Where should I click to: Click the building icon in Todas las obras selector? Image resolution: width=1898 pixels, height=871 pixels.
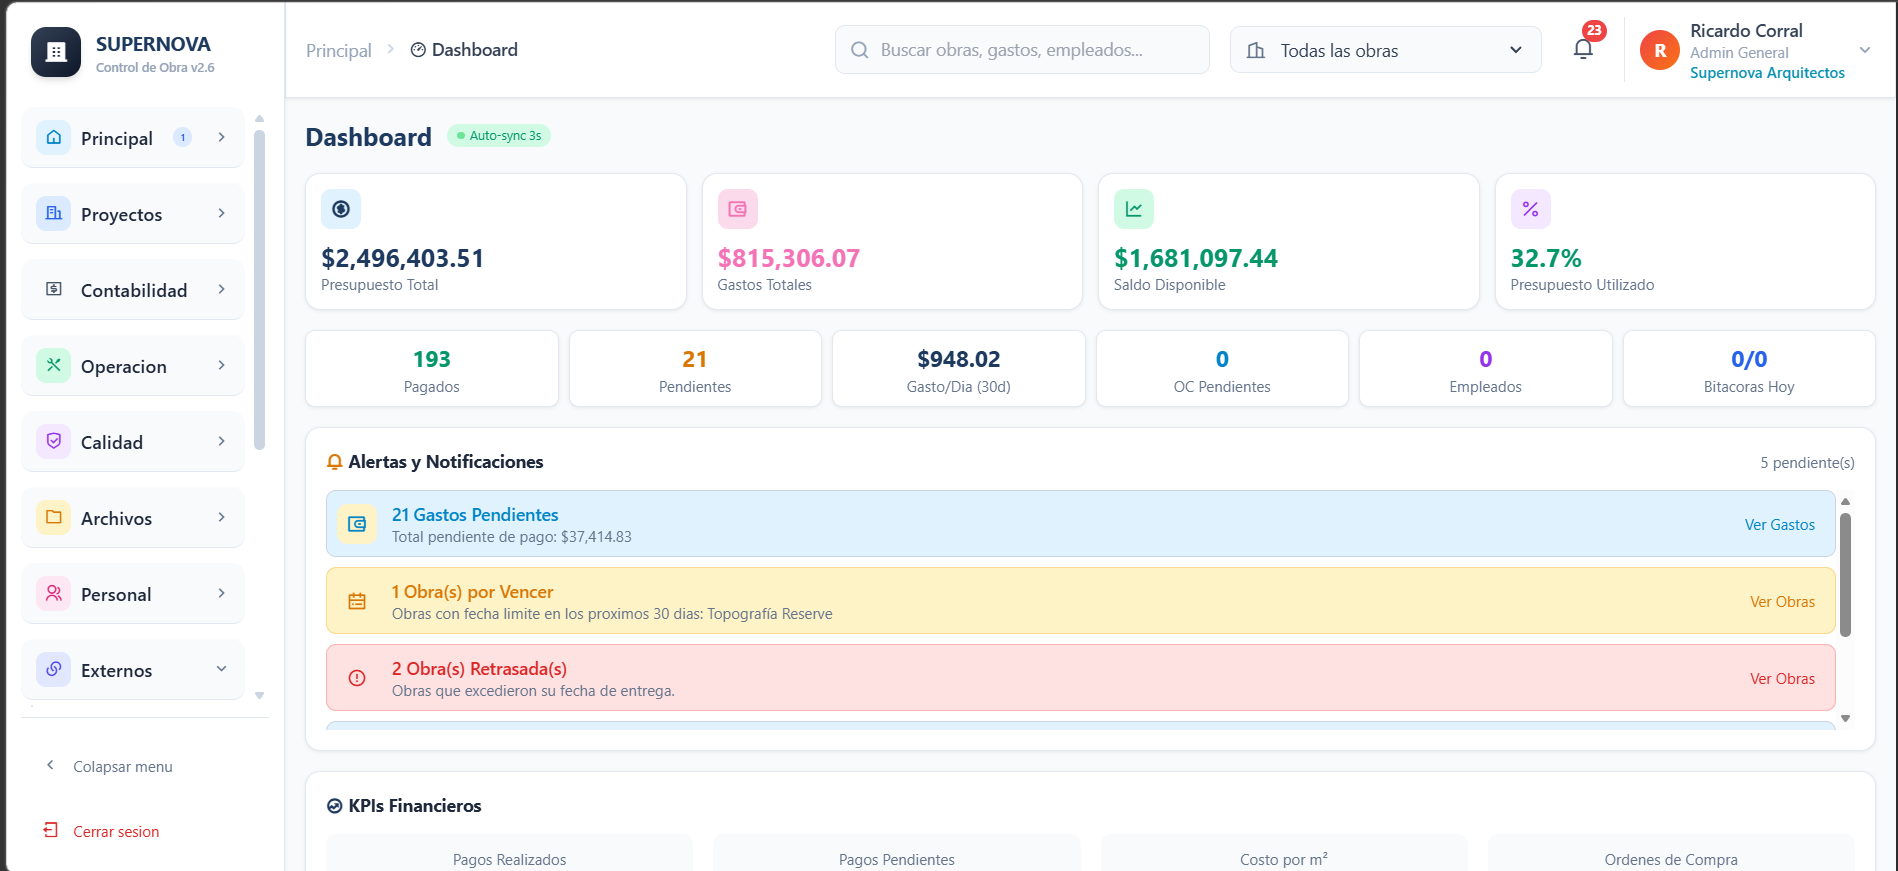pyautogui.click(x=1256, y=50)
